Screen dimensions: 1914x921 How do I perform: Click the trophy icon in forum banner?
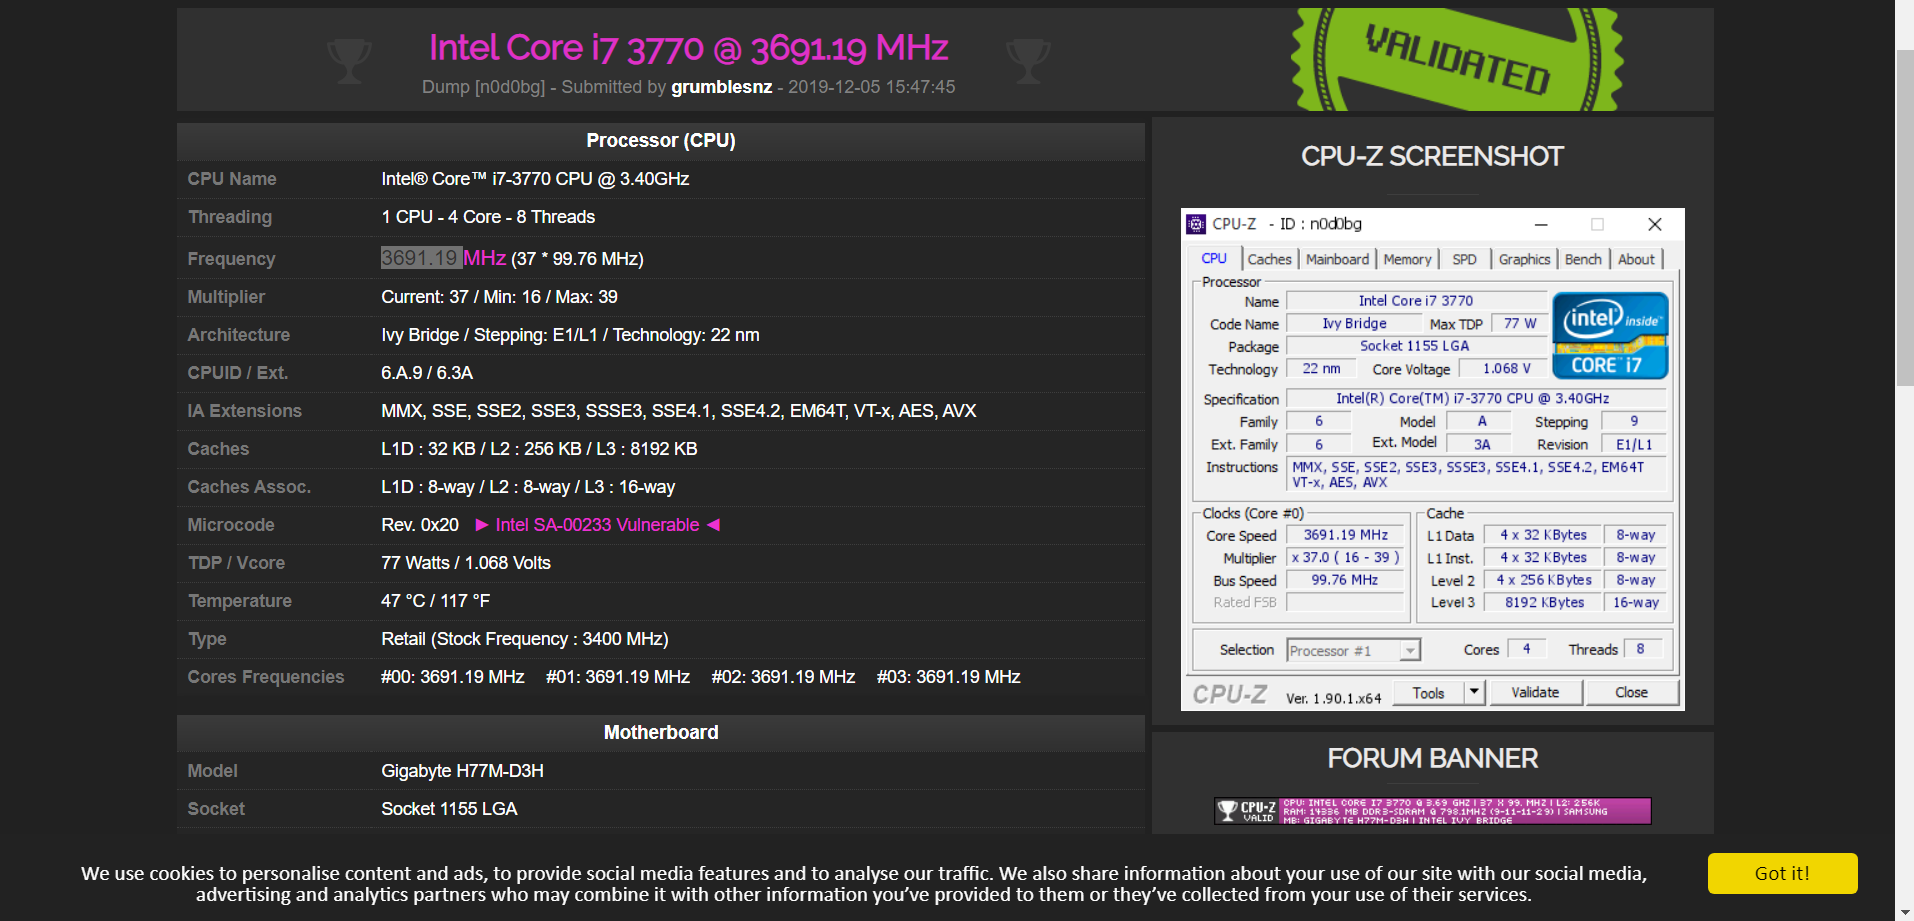[1227, 811]
